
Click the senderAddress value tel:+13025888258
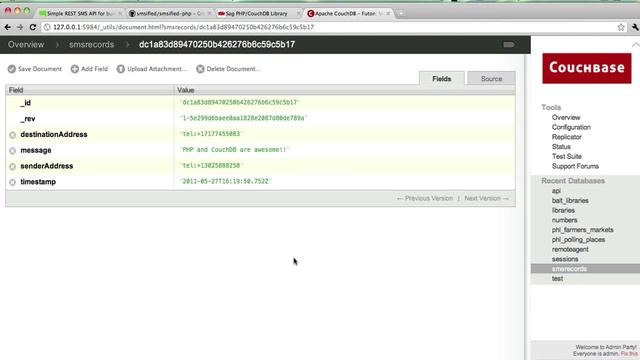click(211, 166)
